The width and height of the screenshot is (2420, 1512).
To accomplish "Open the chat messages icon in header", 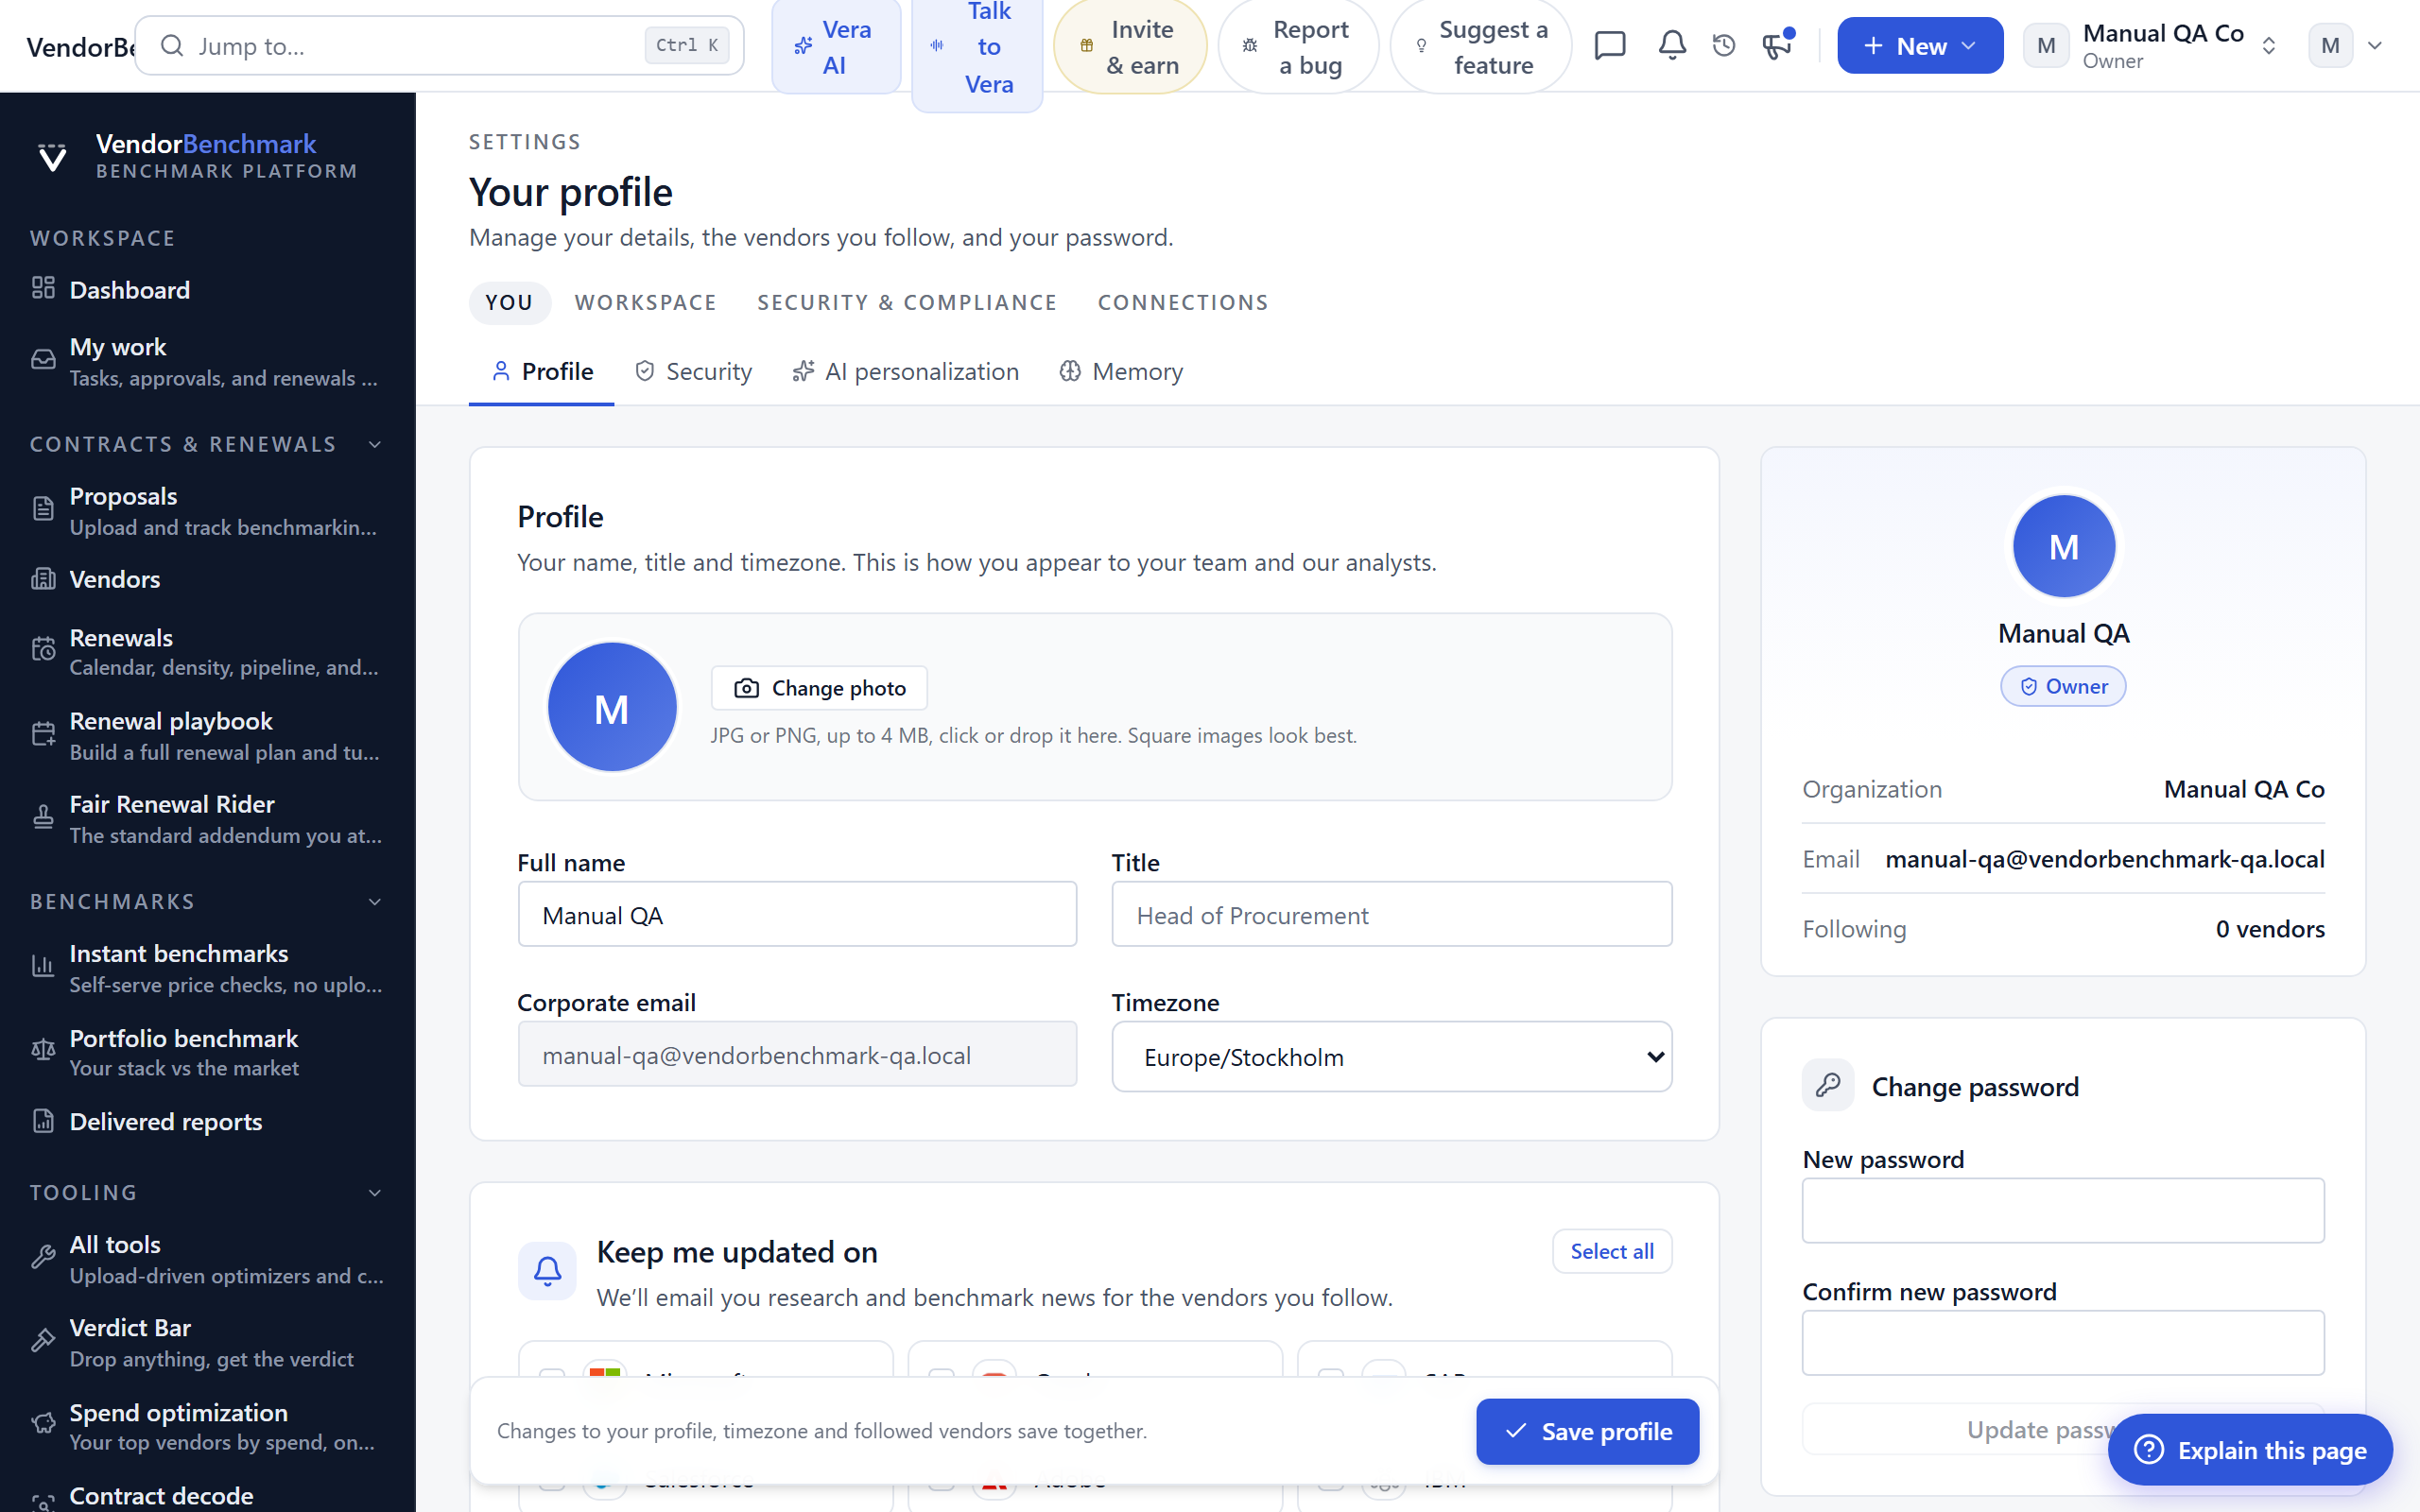I will tap(1610, 46).
